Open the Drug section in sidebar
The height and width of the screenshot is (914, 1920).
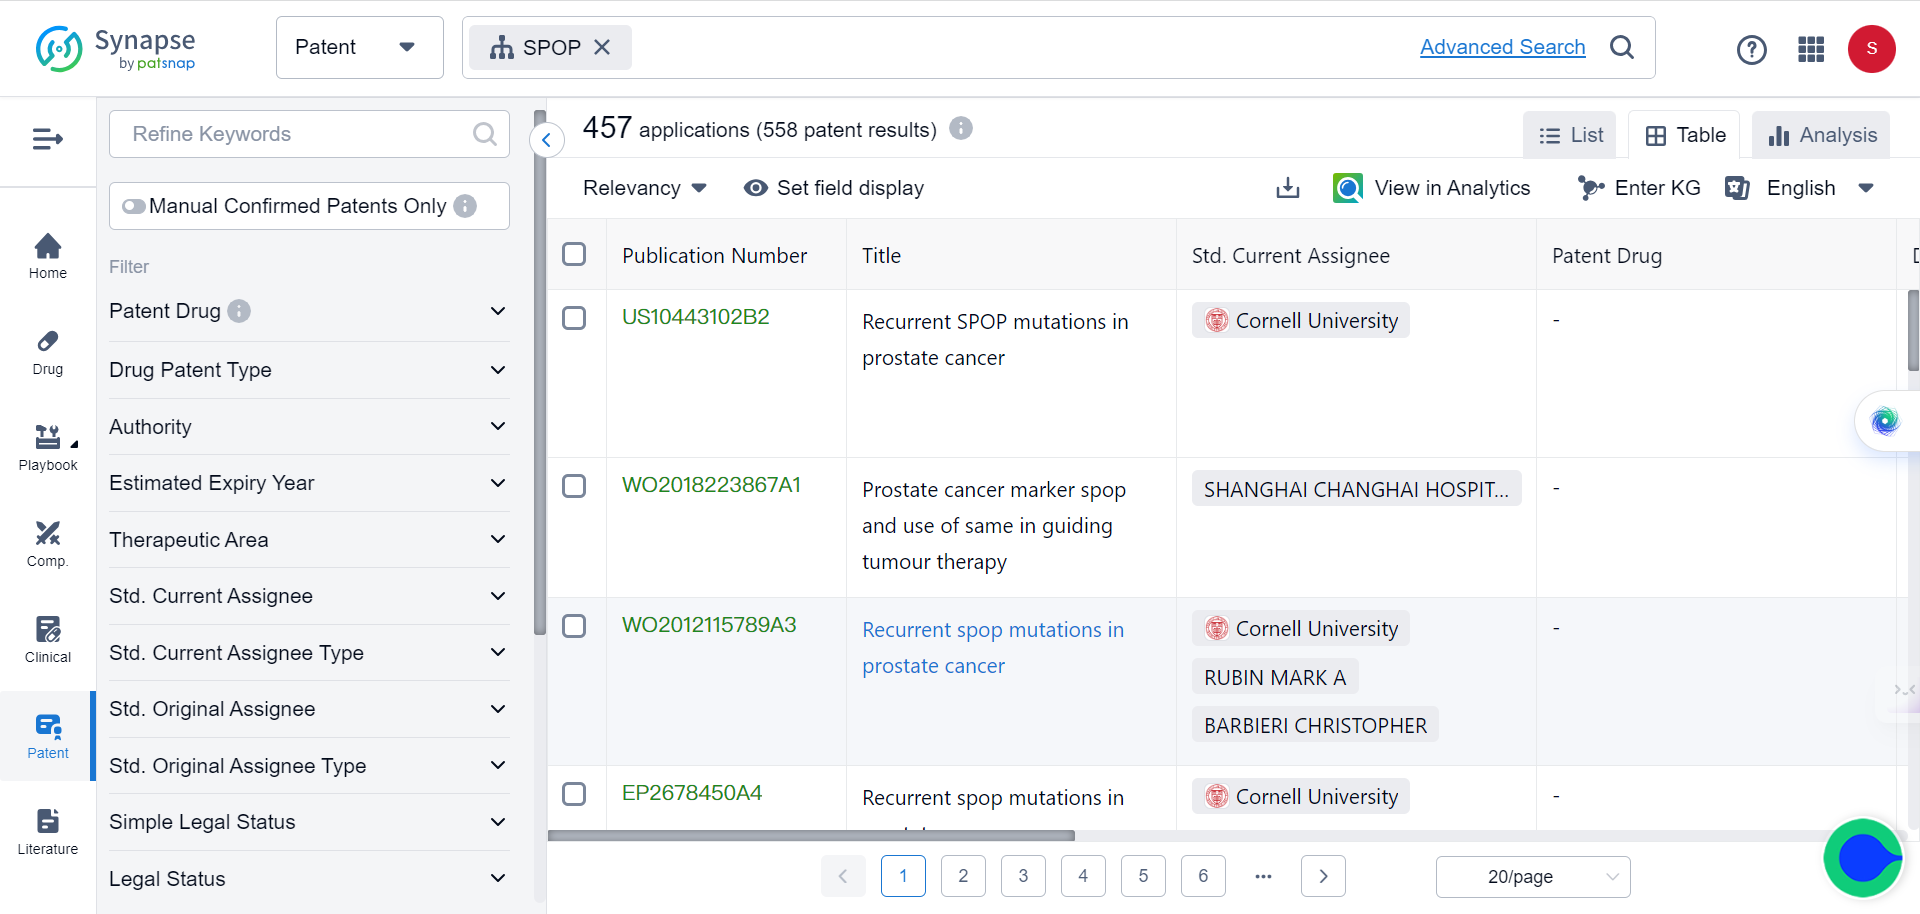47,353
